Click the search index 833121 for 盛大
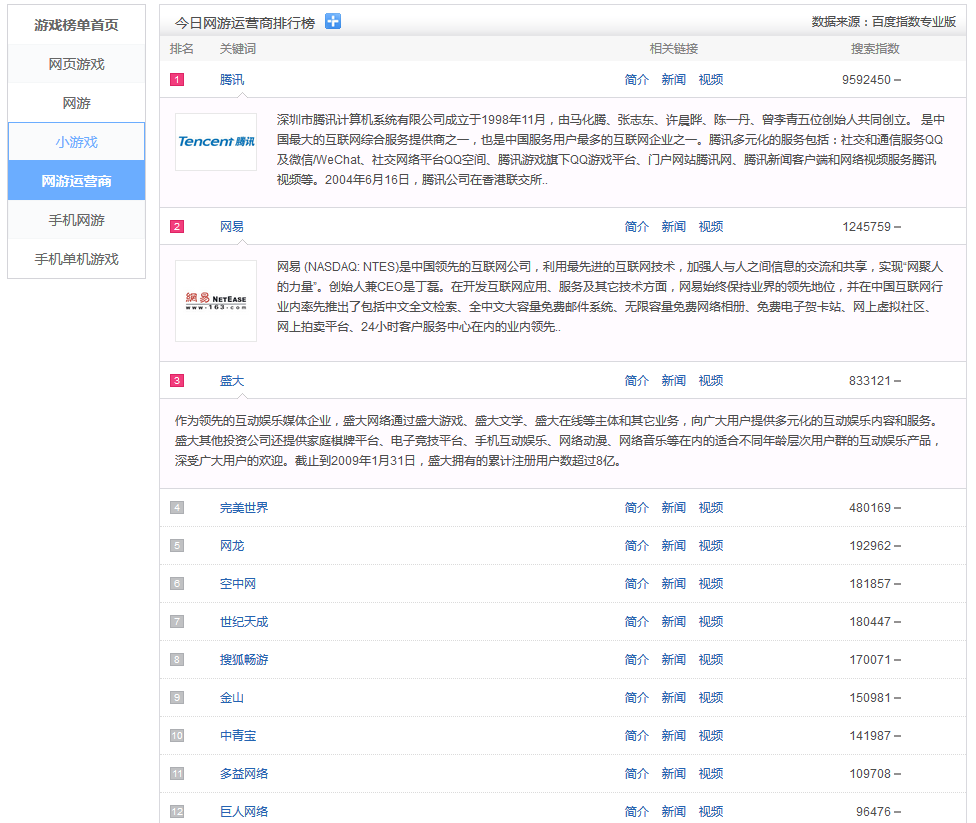Image resolution: width=976 pixels, height=823 pixels. (870, 380)
